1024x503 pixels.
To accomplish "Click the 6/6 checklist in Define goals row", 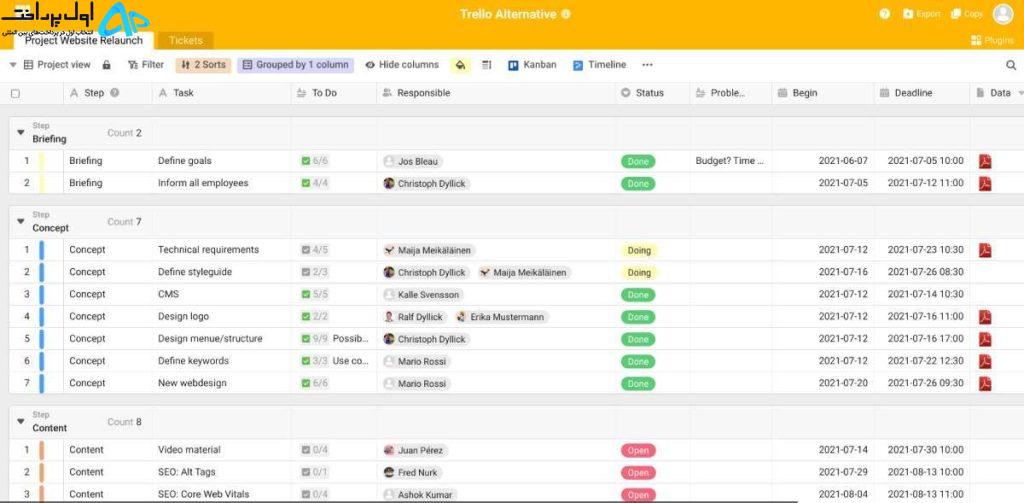I will [x=314, y=161].
